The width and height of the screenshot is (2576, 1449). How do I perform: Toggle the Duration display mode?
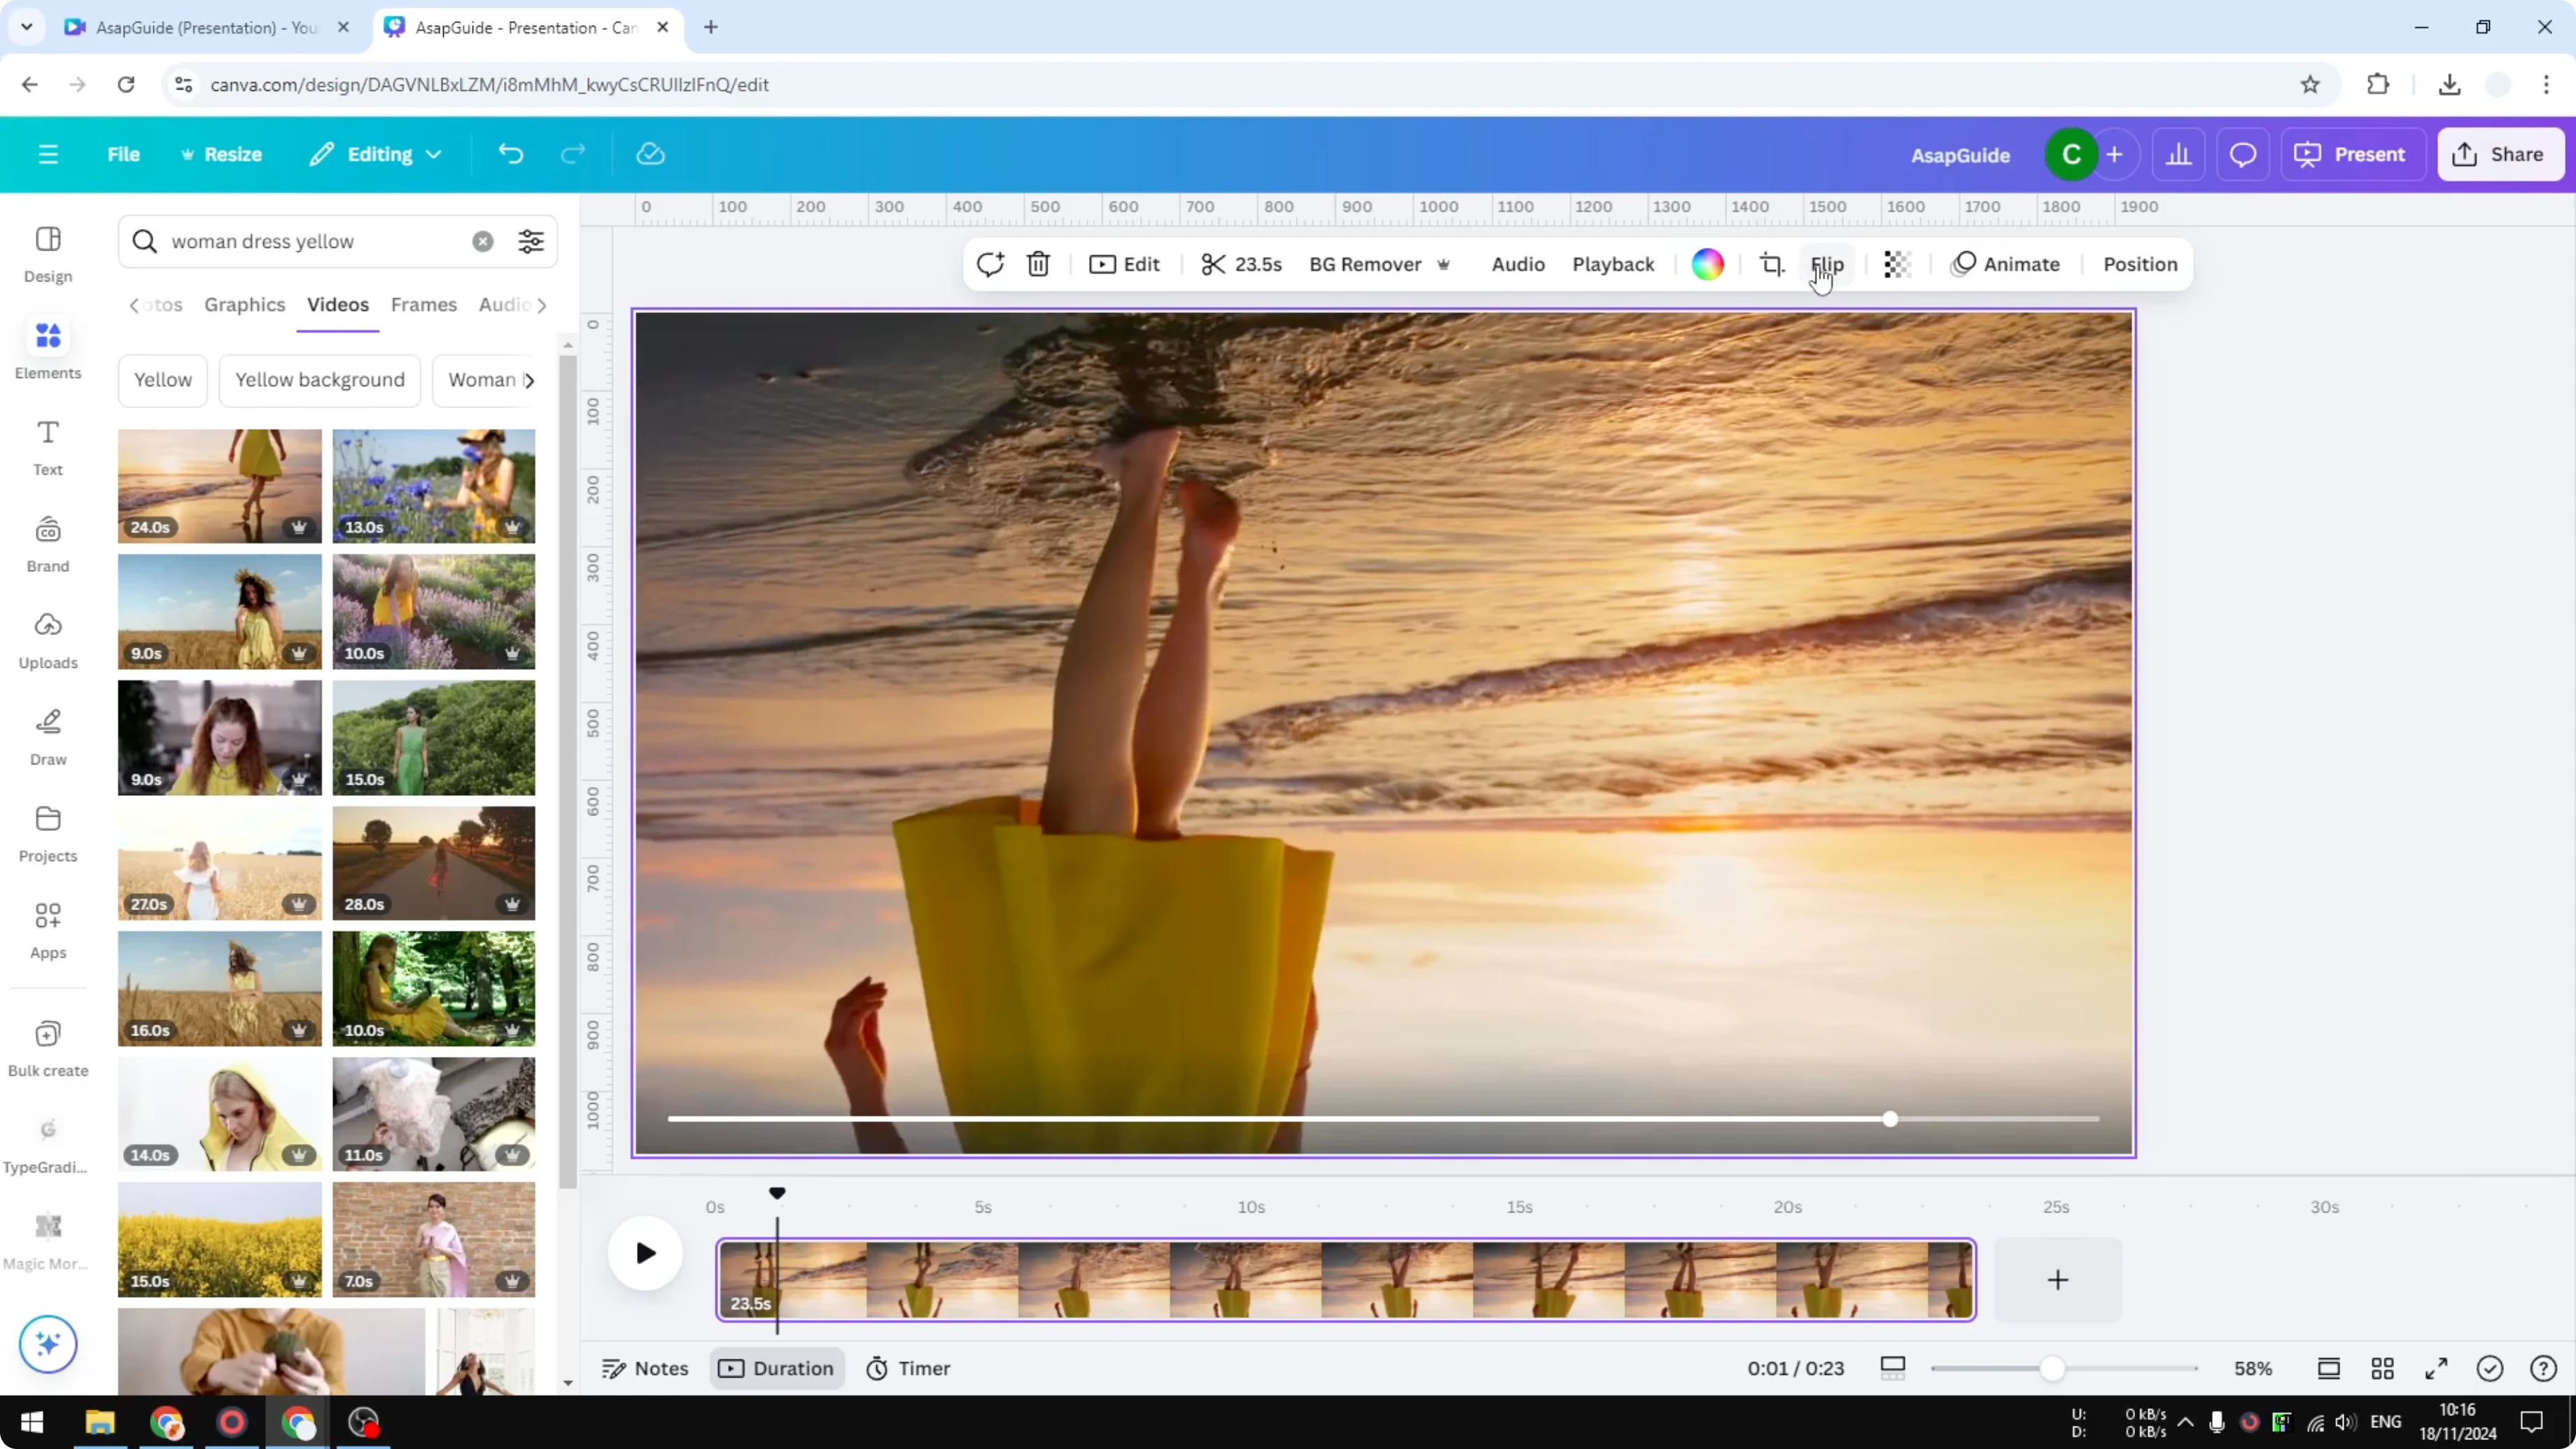pos(776,1368)
